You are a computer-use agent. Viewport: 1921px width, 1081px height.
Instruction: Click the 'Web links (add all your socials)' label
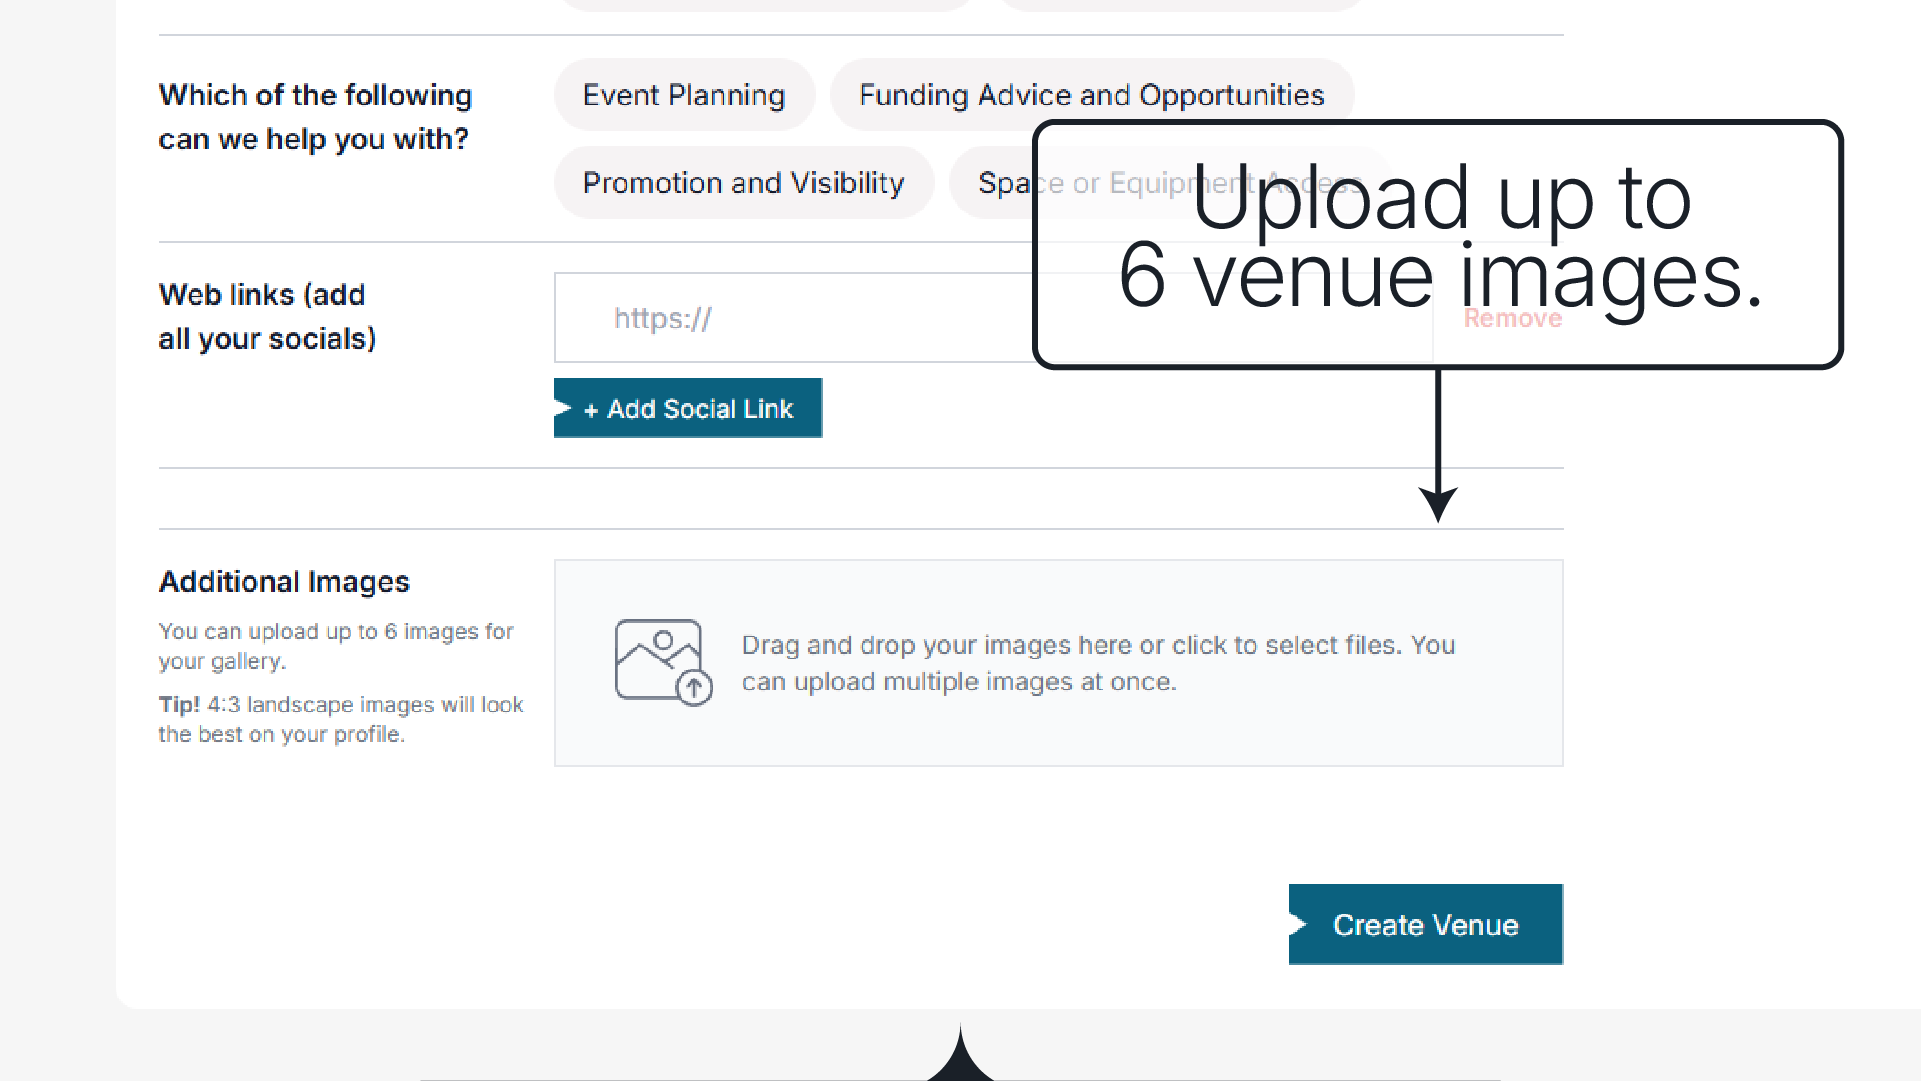(266, 317)
